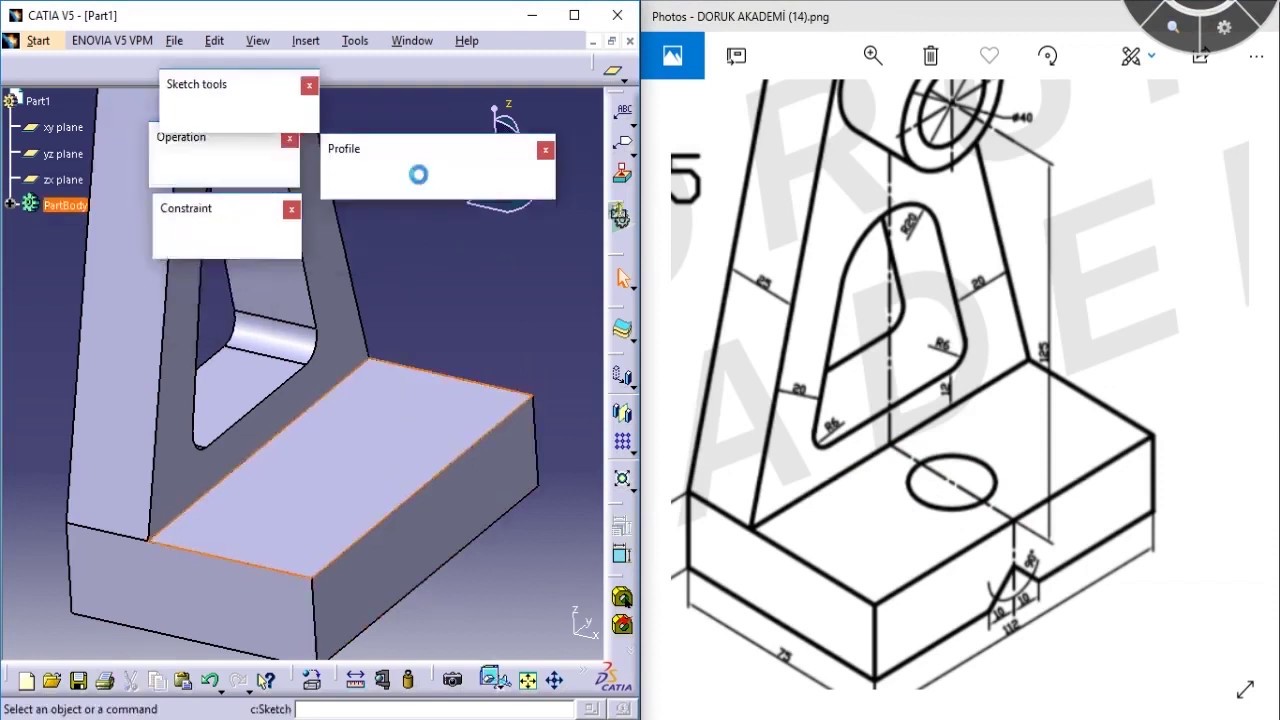This screenshot has height=720, width=1280.
Task: Open the ENOVIA V5 VPM menu
Action: coord(112,41)
